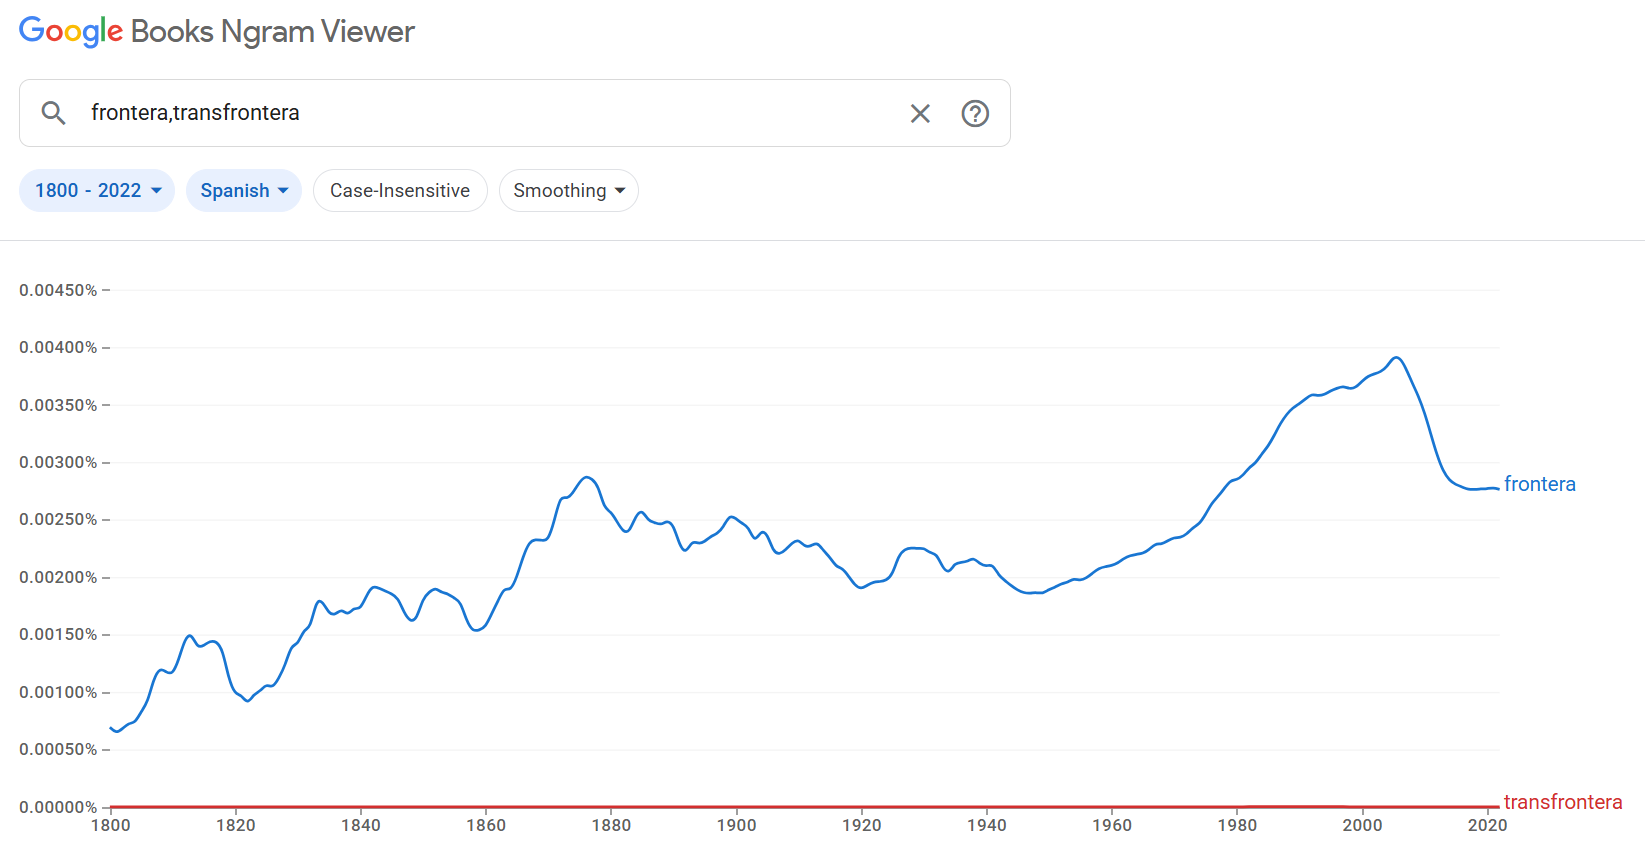
Task: Open the 1800 - 2022 date range dropdown
Action: (97, 191)
